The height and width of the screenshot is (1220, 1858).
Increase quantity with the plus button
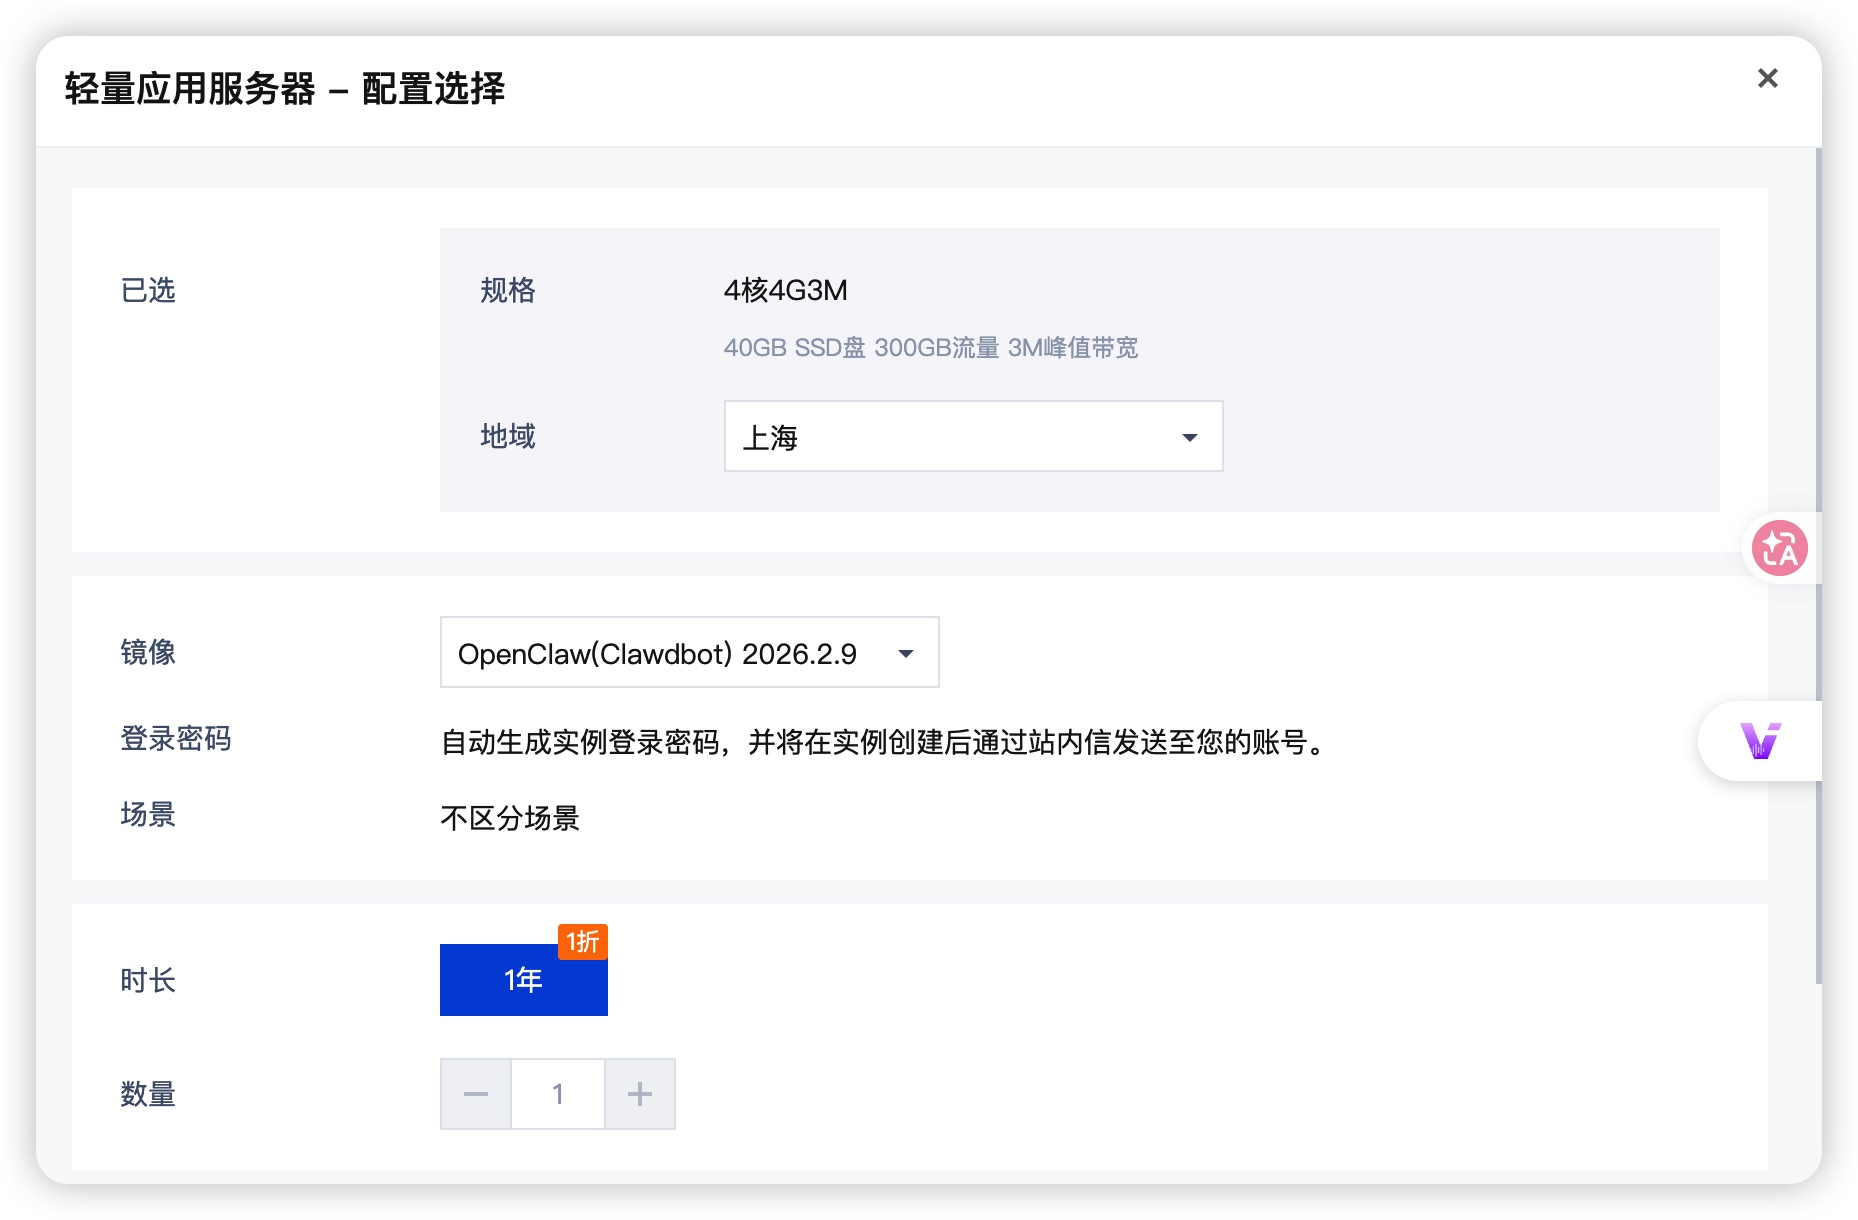(640, 1094)
